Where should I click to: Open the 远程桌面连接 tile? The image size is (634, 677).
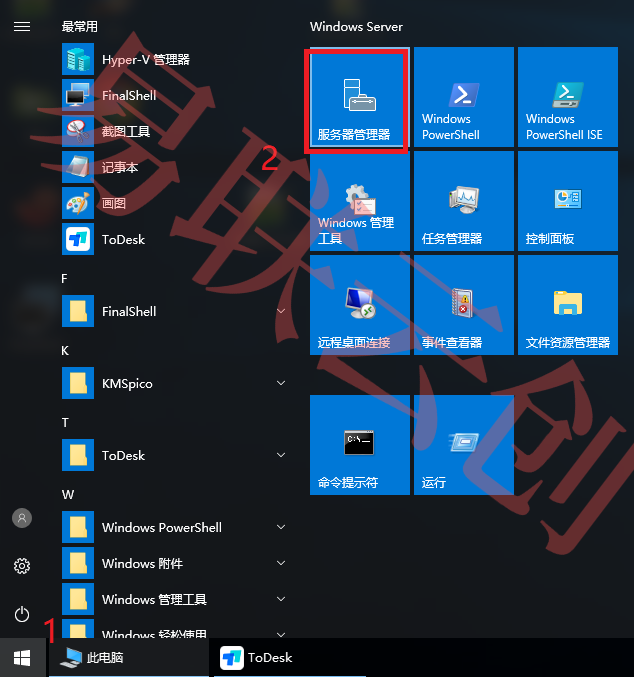pos(359,305)
